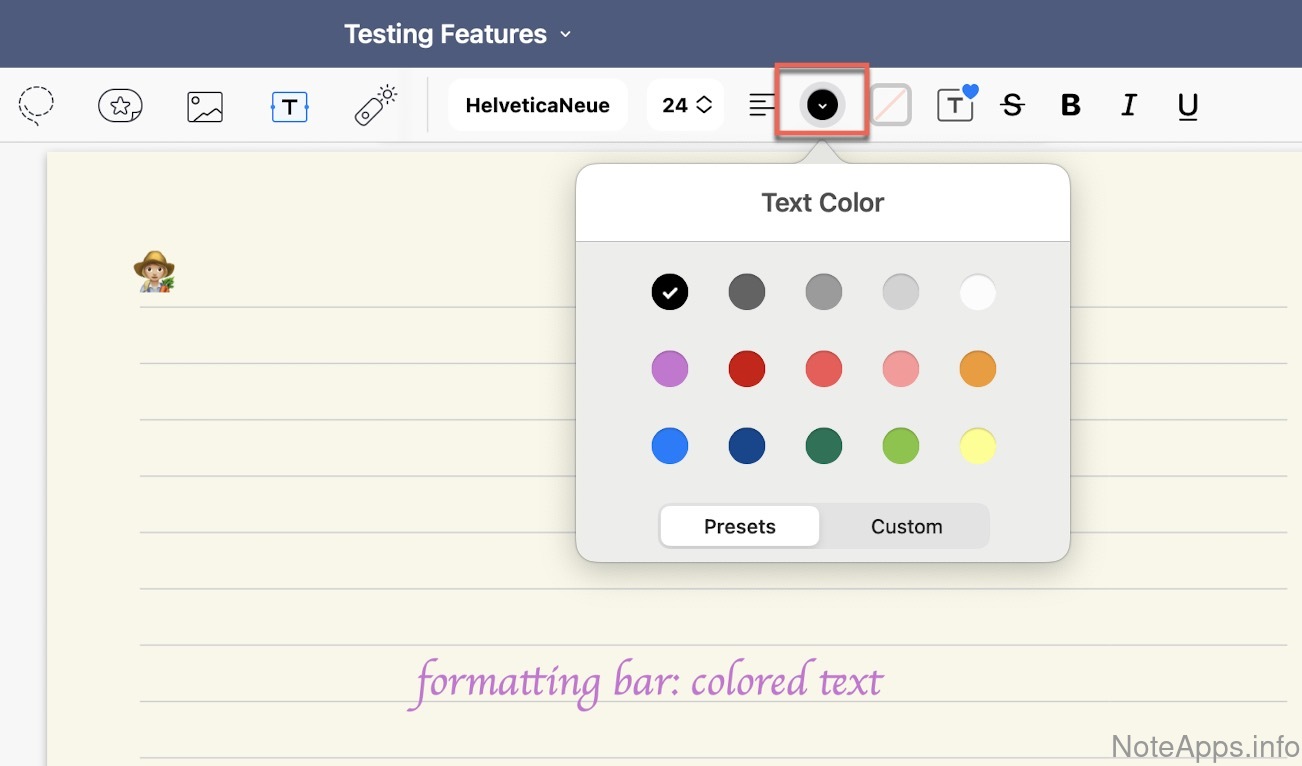Open the HelveticaNeue font dropdown
Image resolution: width=1302 pixels, height=766 pixels.
click(x=537, y=105)
